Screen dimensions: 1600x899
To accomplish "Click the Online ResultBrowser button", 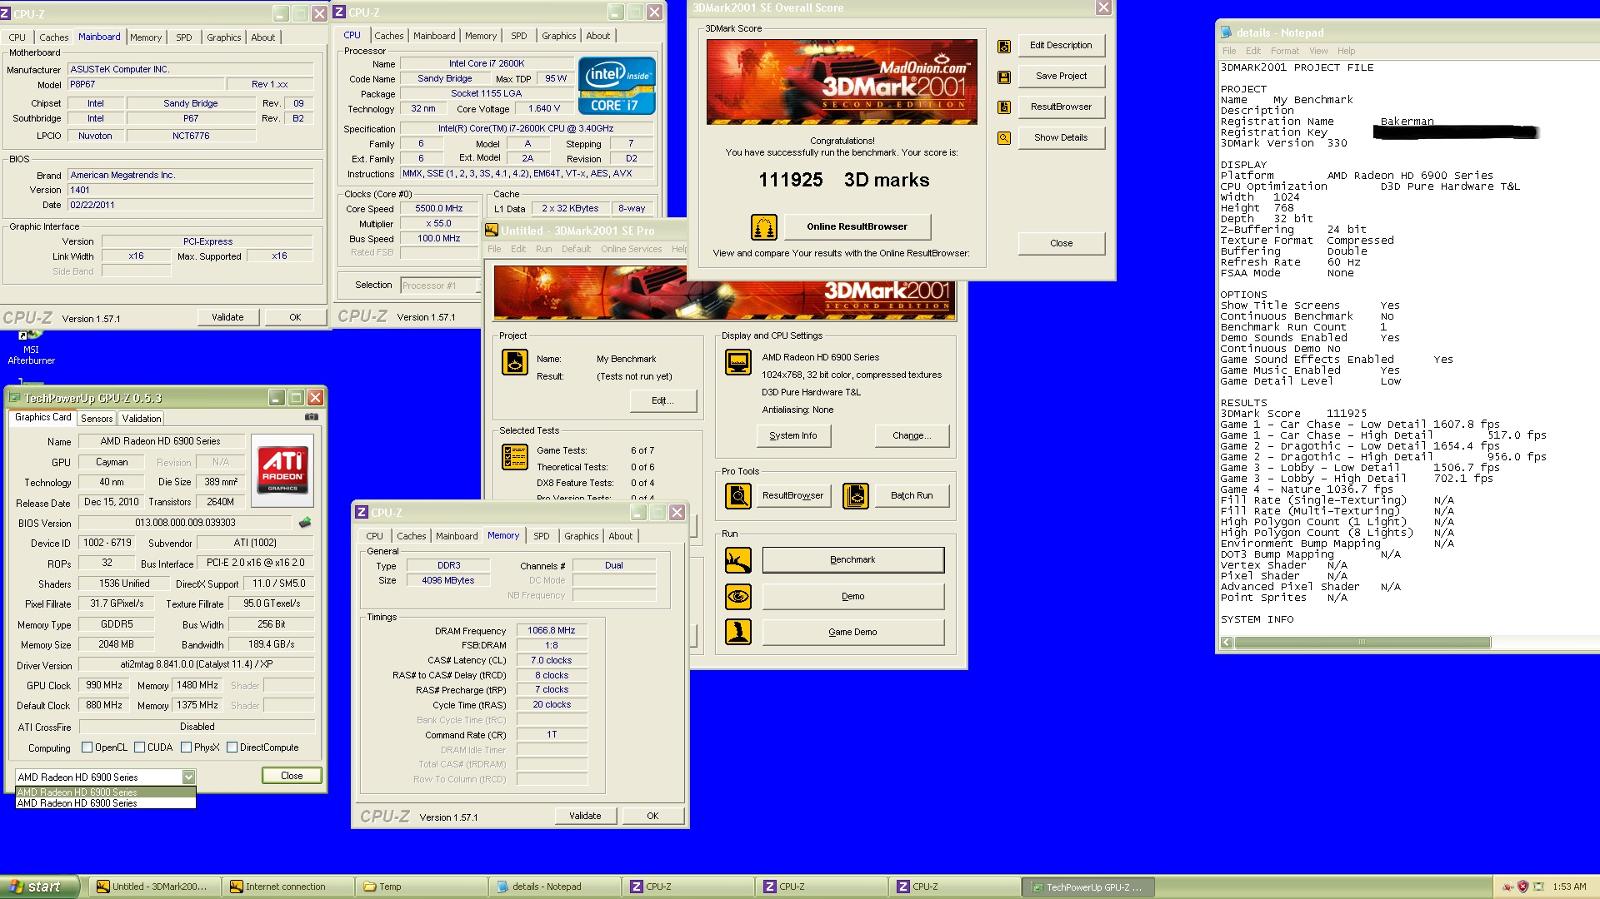I will coord(857,227).
